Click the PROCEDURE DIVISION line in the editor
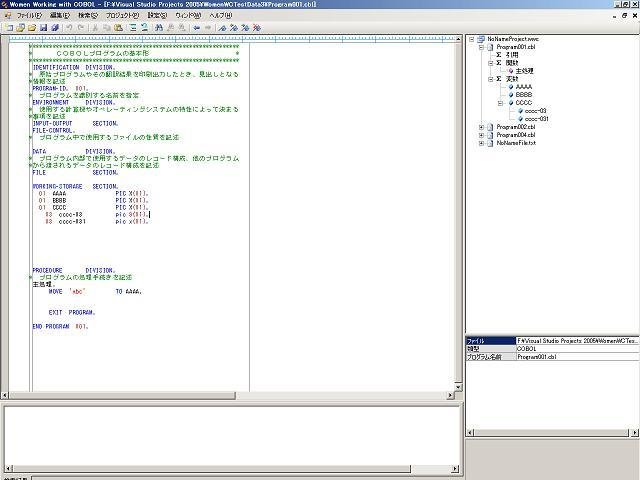The width and height of the screenshot is (640, 480). tap(74, 271)
